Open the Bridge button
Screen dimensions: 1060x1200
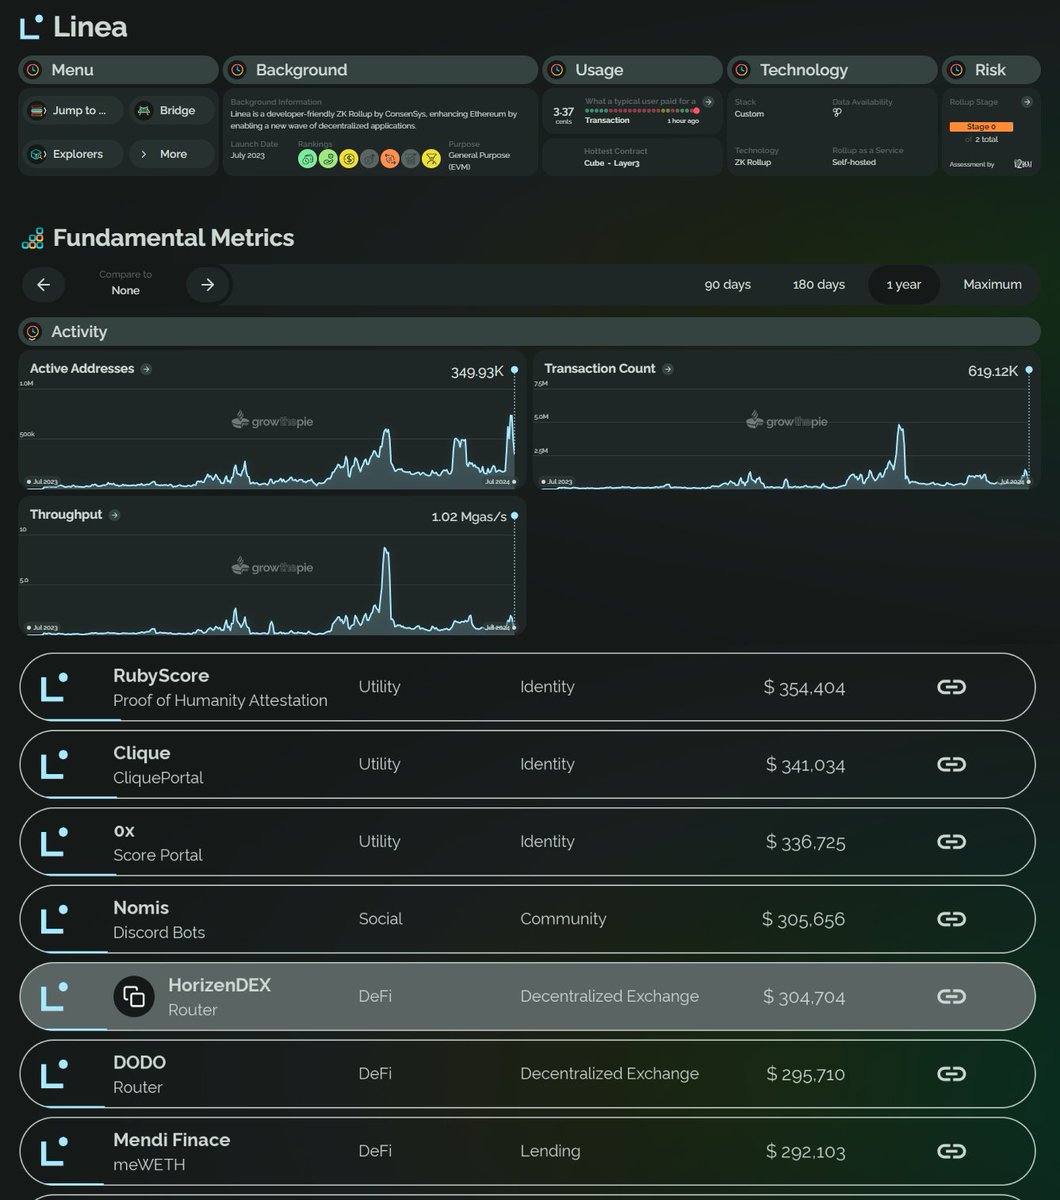tap(171, 110)
